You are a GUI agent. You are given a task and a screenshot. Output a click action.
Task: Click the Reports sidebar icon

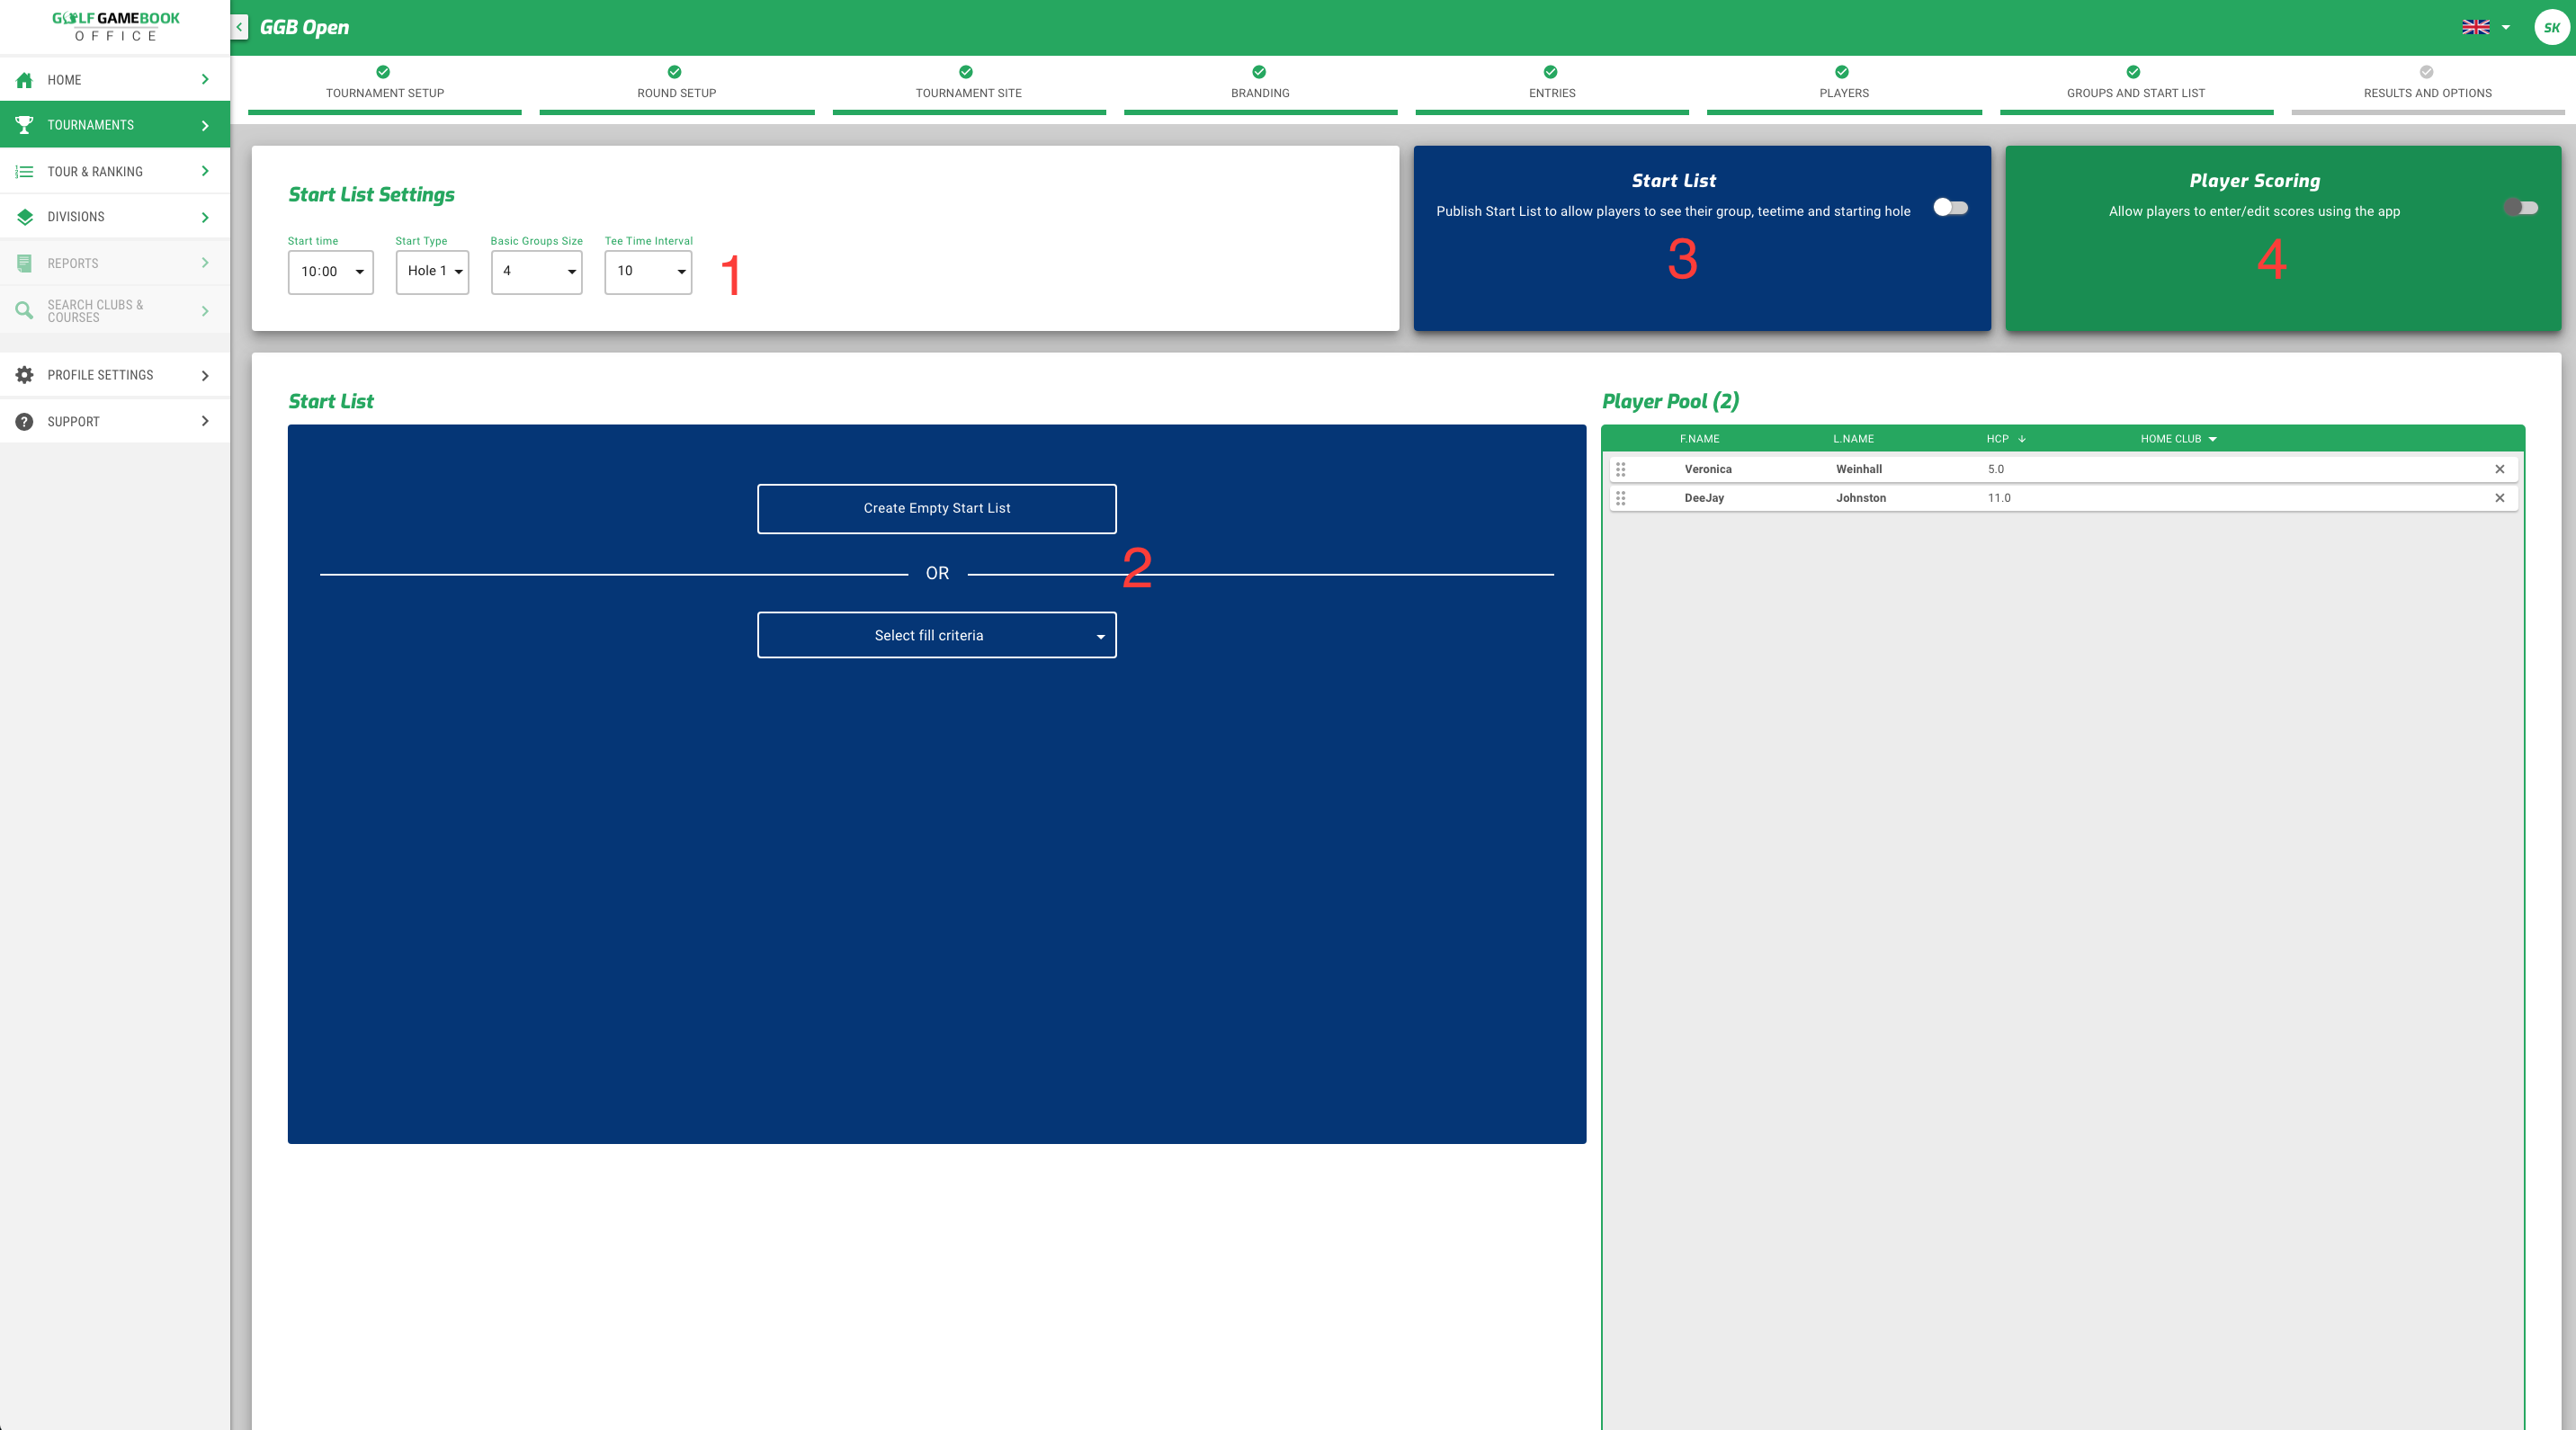22,261
